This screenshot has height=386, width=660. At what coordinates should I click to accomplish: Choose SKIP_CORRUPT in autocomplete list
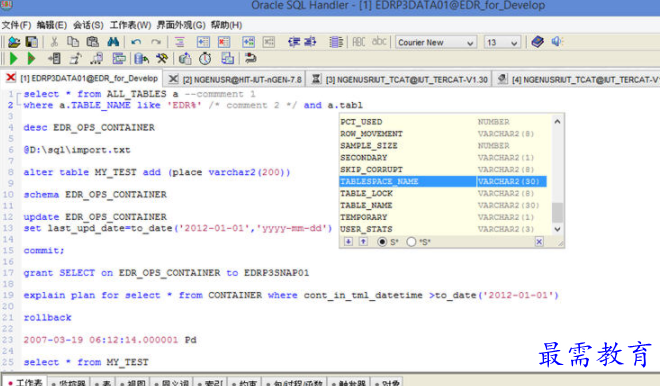pos(443,170)
